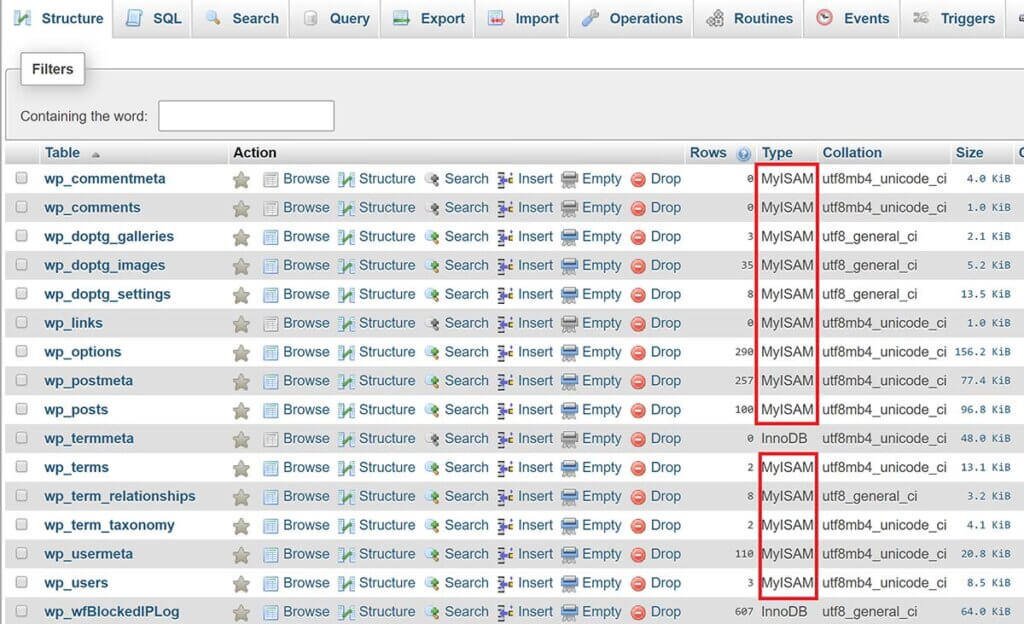This screenshot has width=1024, height=624.
Task: Click the Import tab's icon
Action: (x=496, y=18)
